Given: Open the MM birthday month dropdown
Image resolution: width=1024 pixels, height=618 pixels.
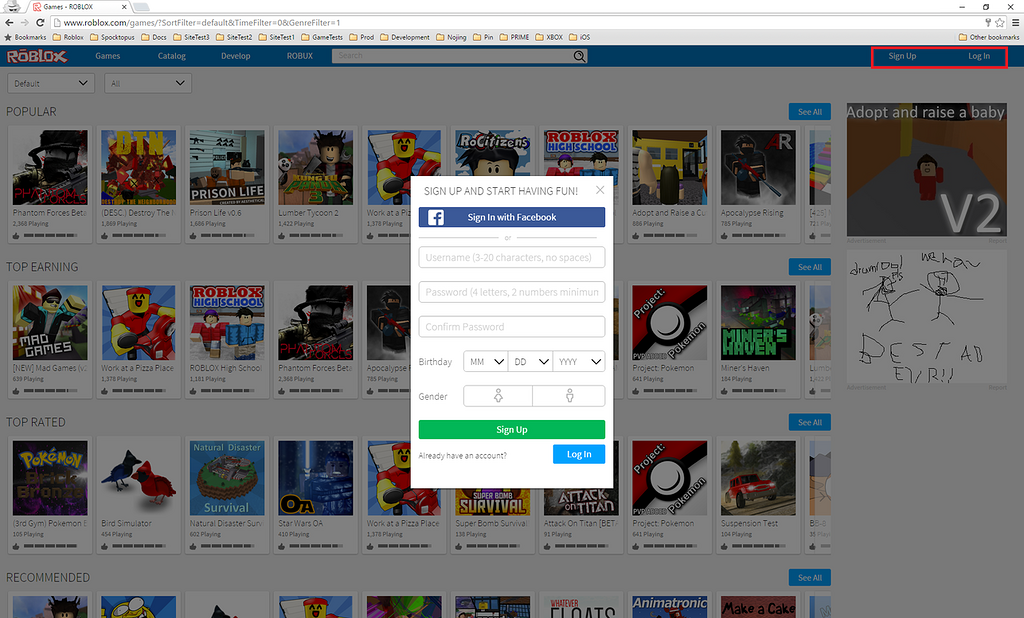Looking at the screenshot, I should point(485,361).
